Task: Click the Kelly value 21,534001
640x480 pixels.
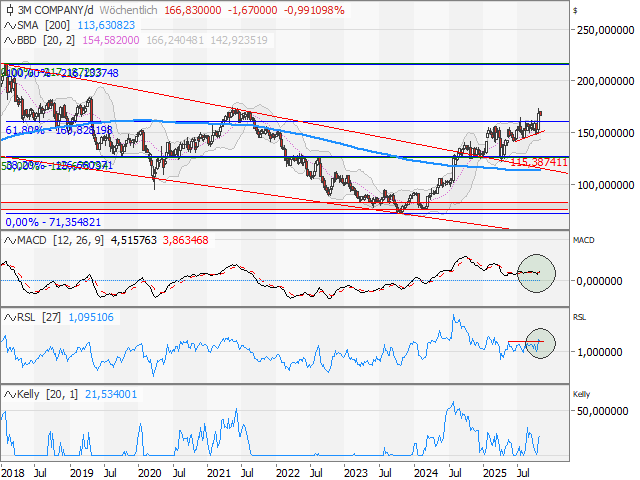Action: point(111,395)
